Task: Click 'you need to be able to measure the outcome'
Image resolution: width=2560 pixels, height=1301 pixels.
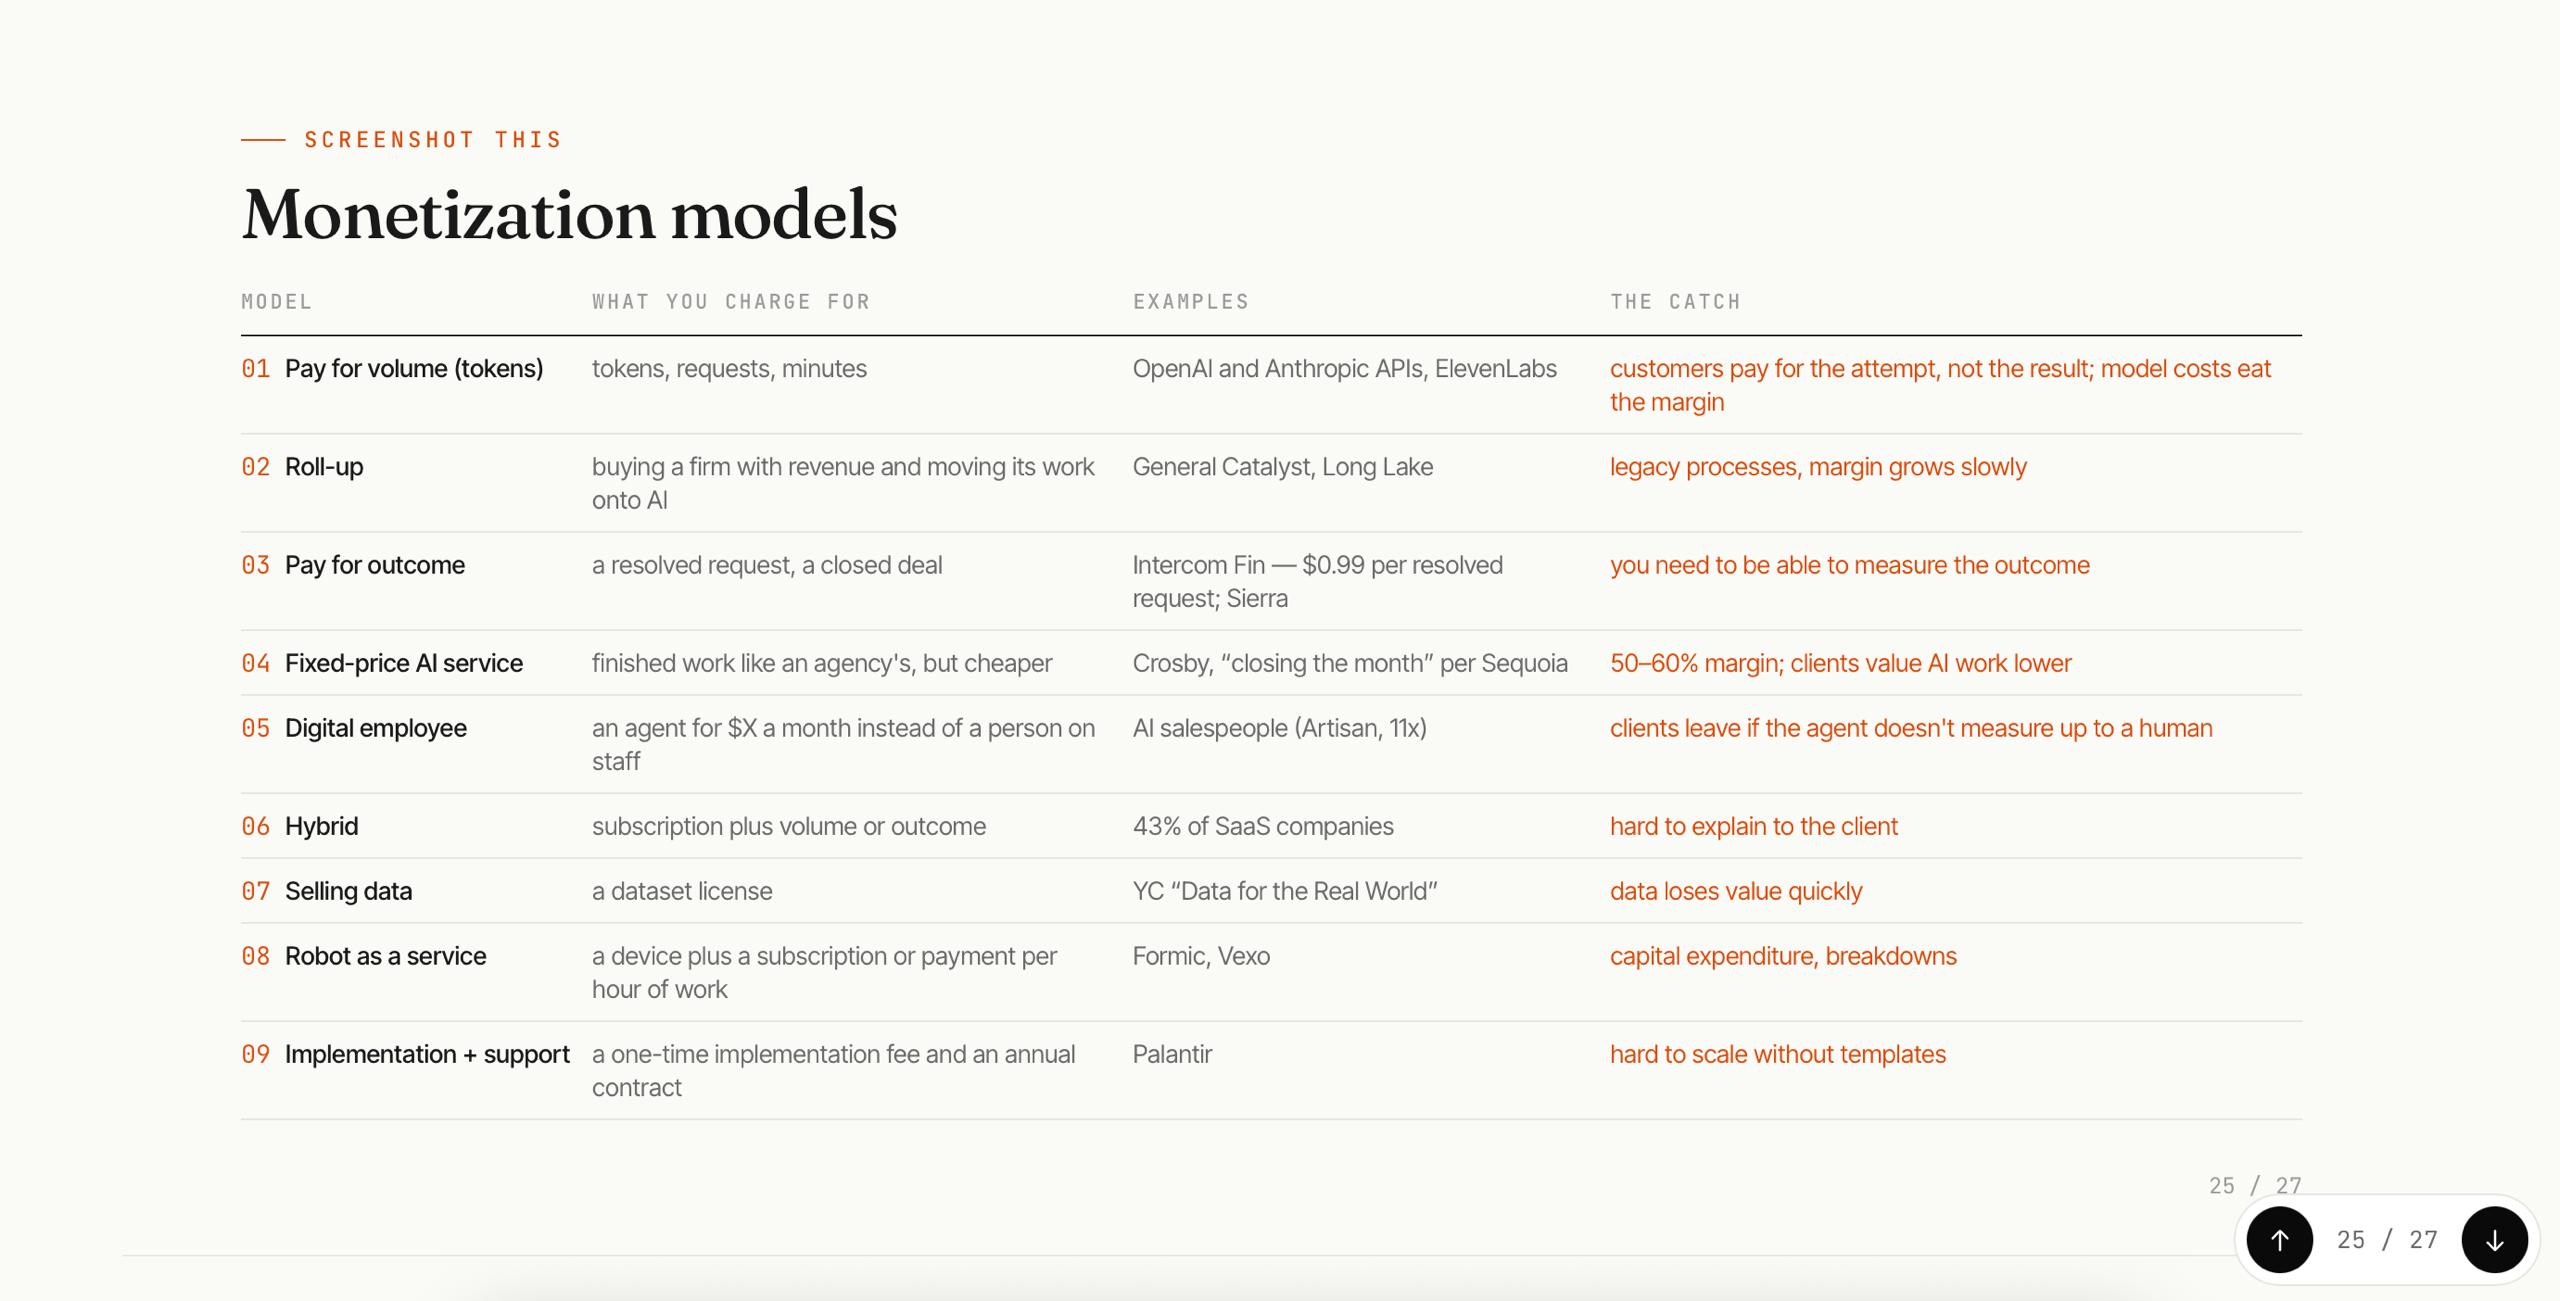Action: [x=1850, y=565]
